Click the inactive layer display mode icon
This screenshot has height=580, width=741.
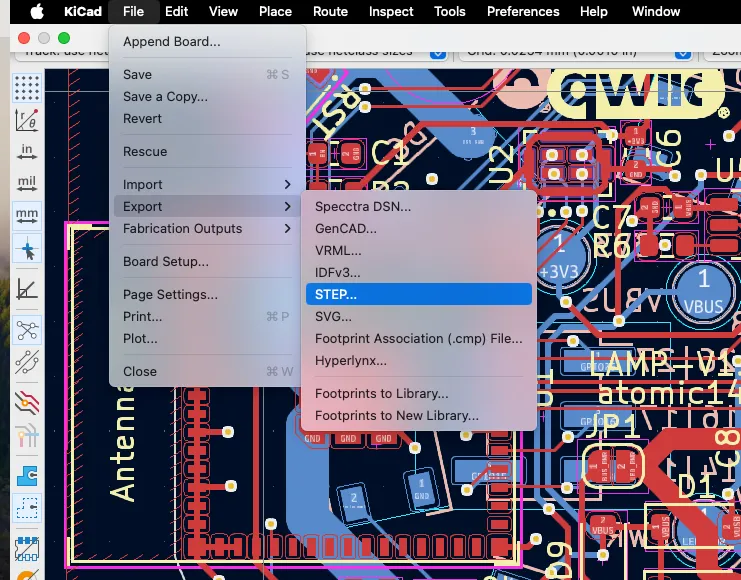tap(26, 401)
